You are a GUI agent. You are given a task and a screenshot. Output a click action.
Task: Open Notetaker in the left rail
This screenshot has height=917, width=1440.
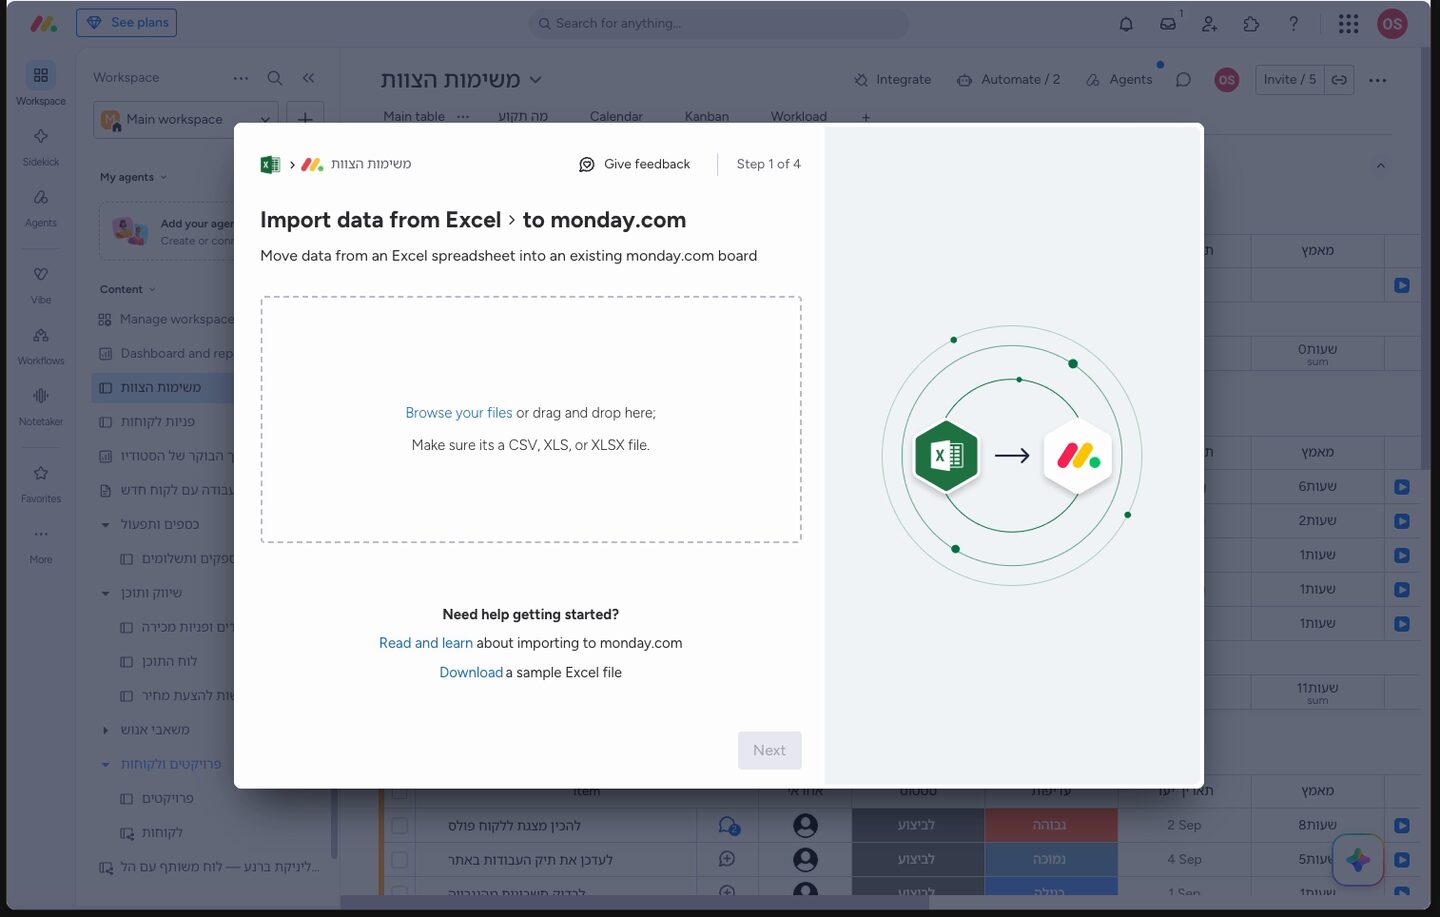(x=41, y=405)
